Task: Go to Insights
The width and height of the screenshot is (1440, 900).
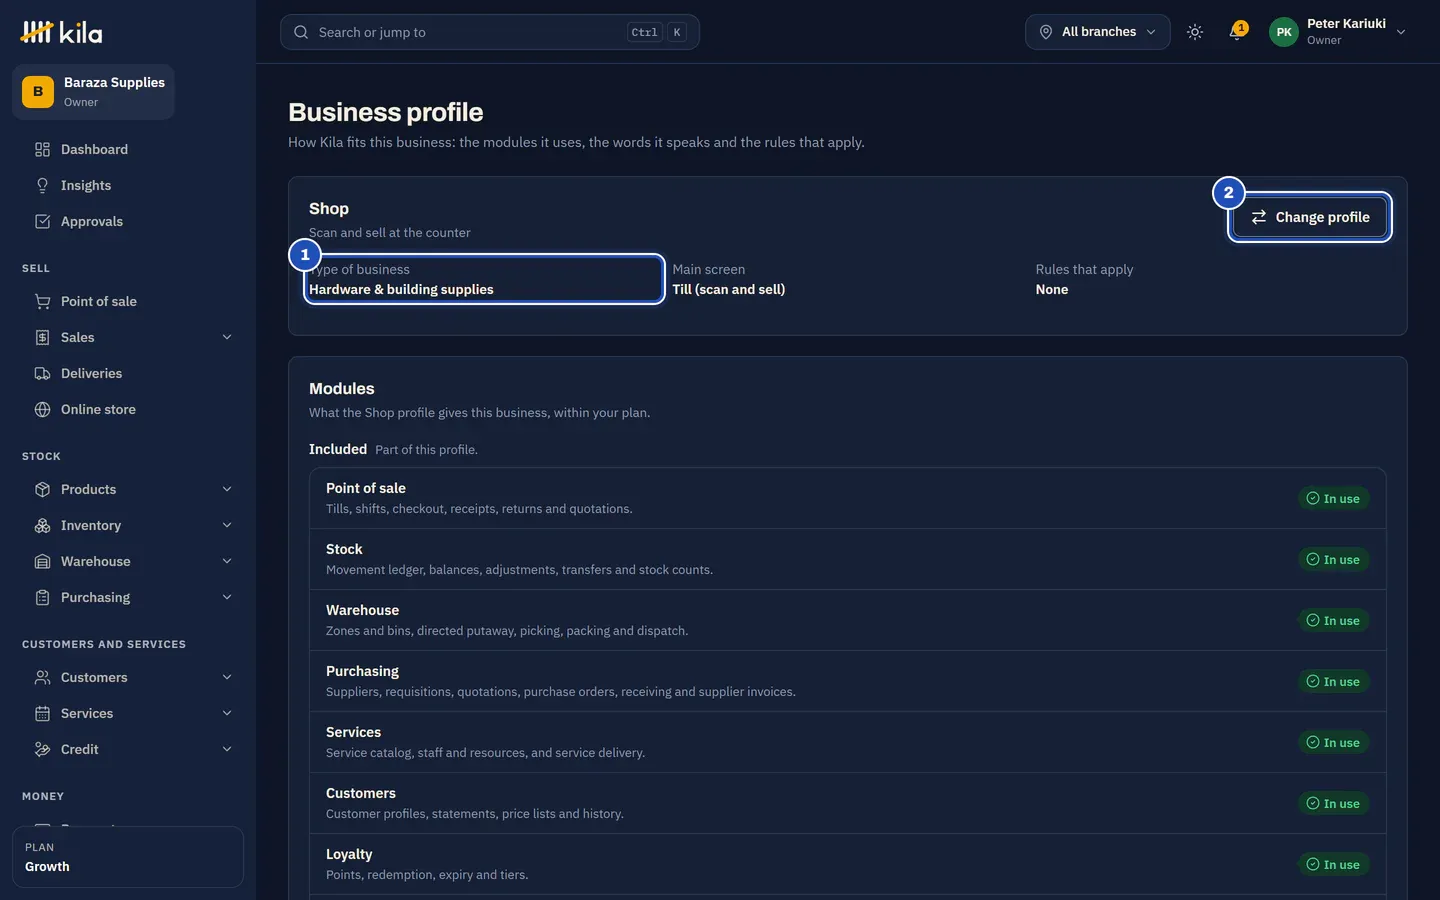Action: coord(128,186)
